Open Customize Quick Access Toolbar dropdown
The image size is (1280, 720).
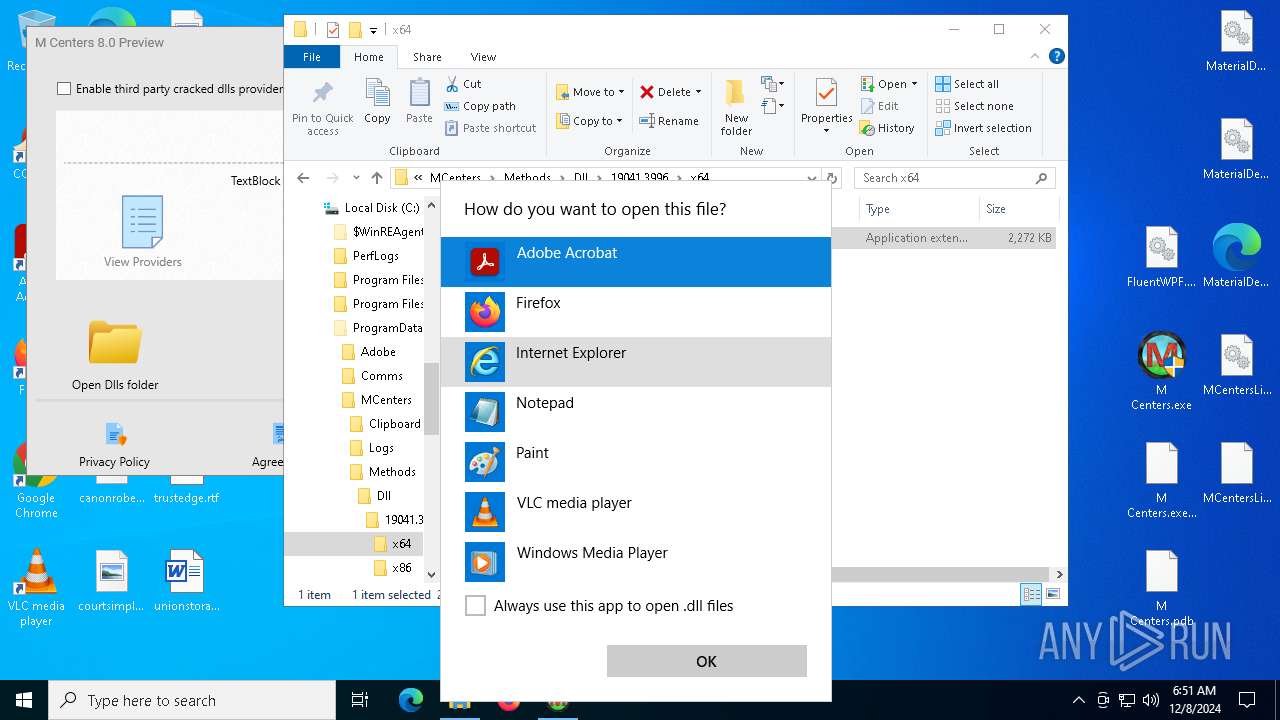[373, 31]
